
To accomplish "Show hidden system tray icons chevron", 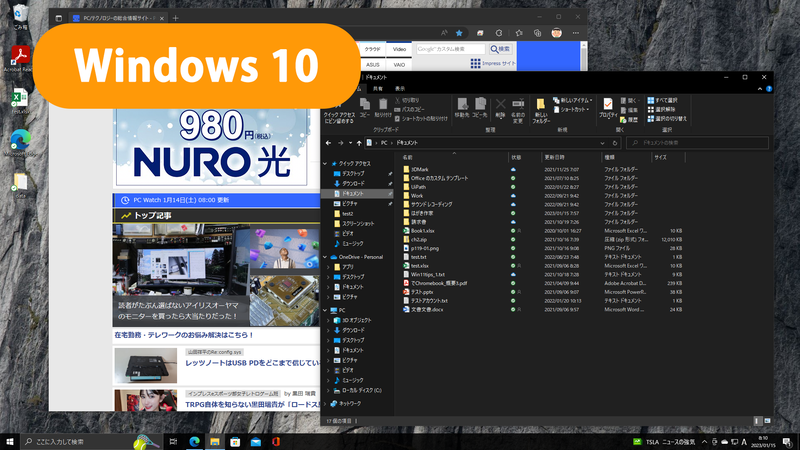I will (x=705, y=442).
